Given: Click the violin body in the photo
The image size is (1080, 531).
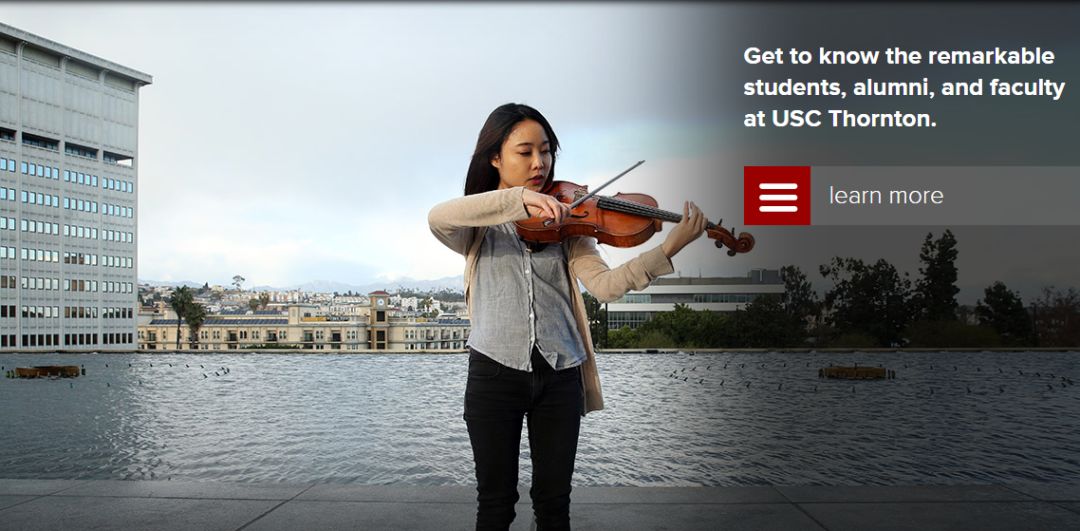Looking at the screenshot, I should (x=585, y=216).
